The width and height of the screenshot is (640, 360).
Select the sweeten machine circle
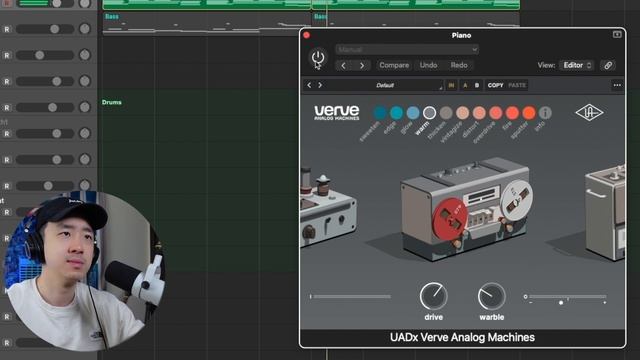click(x=380, y=113)
